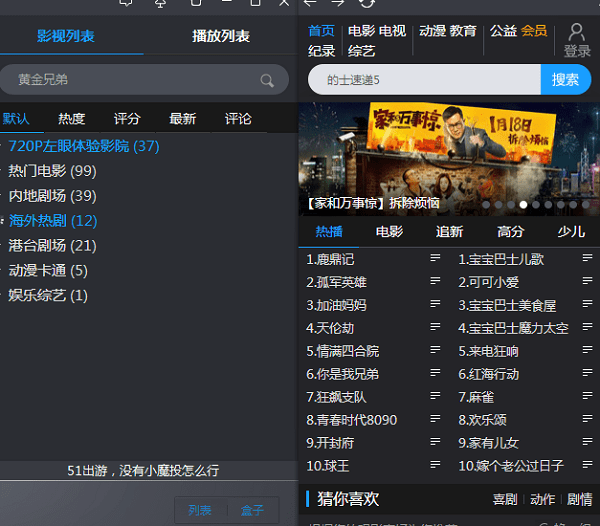This screenshot has width=600, height=526.
Task: Switch to the 影视列表 tab
Action: click(x=66, y=36)
